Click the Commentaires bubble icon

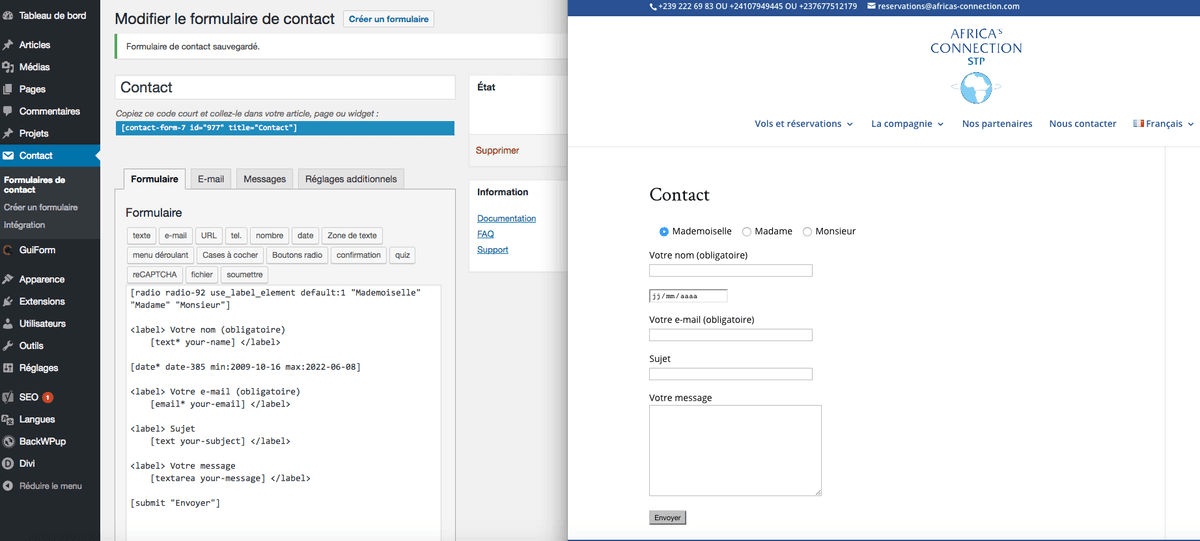coord(8,111)
